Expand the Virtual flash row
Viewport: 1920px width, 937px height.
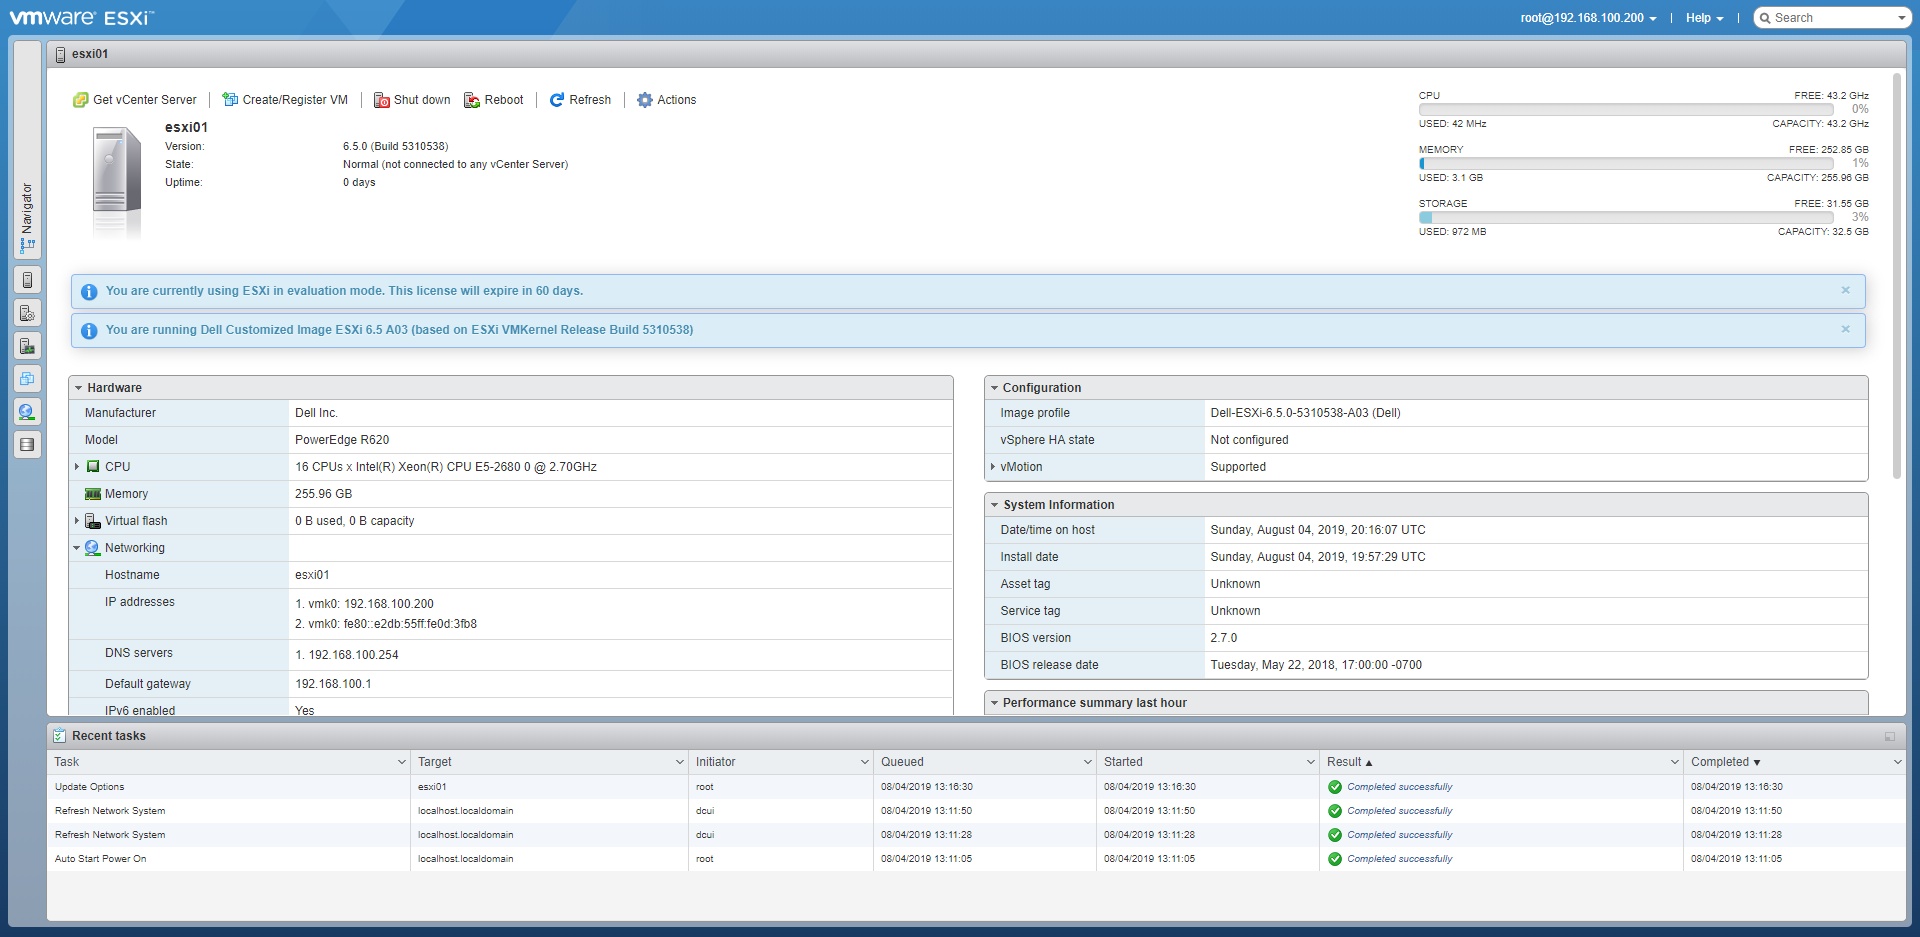coord(77,521)
